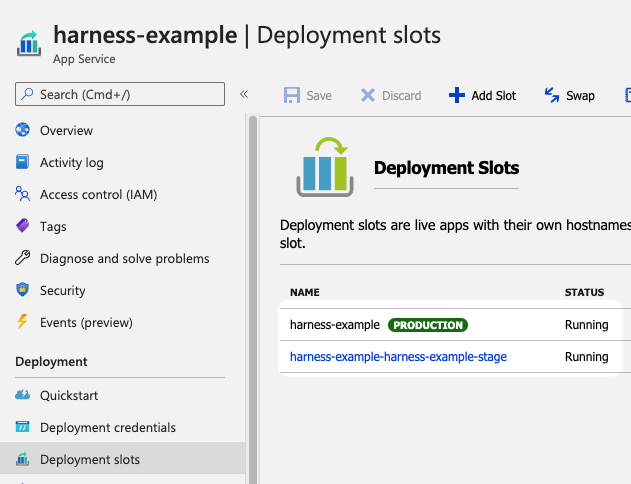Click the green PRODUCTION badge
This screenshot has width=631, height=484.
pos(428,325)
